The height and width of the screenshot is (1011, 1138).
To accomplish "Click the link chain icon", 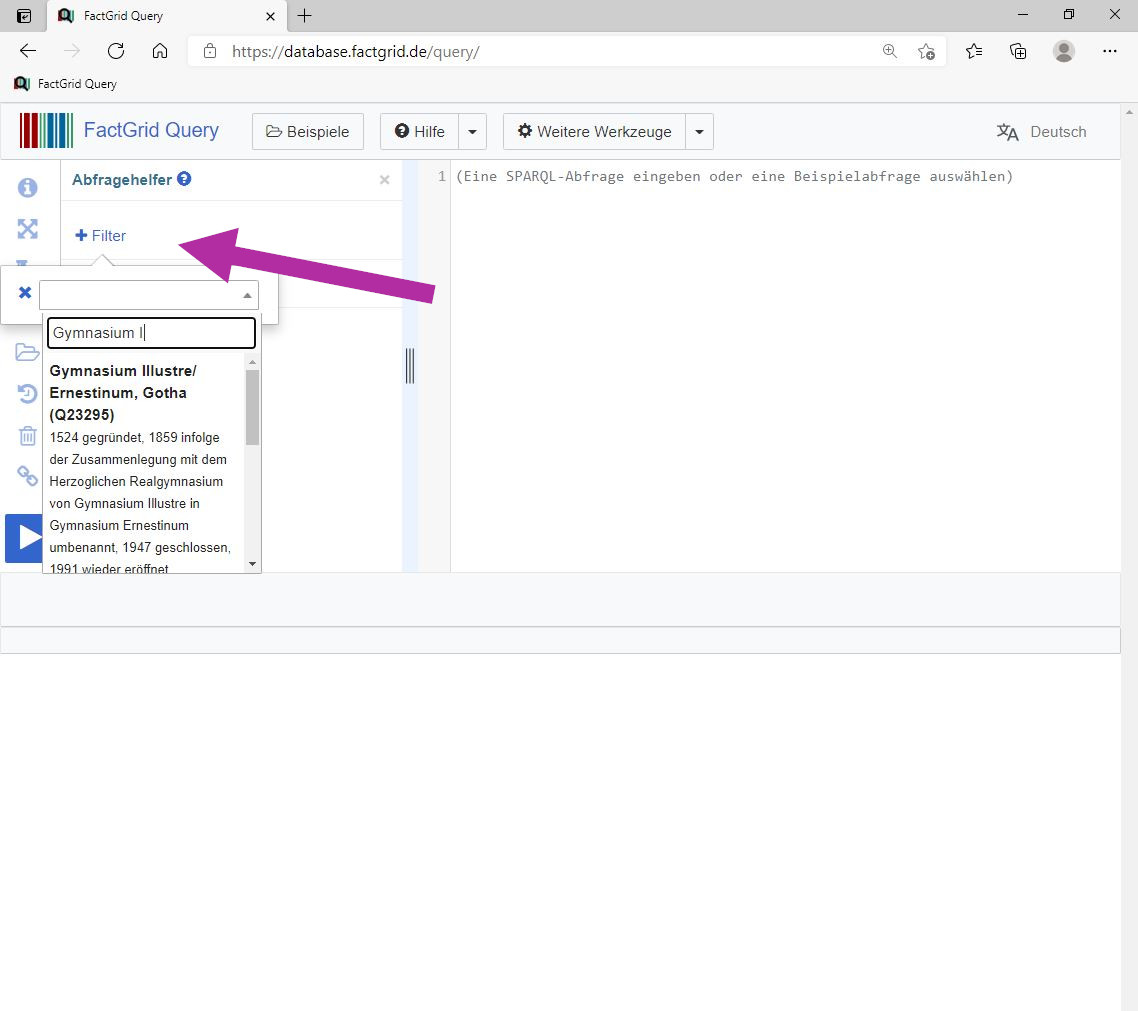I will [x=28, y=476].
